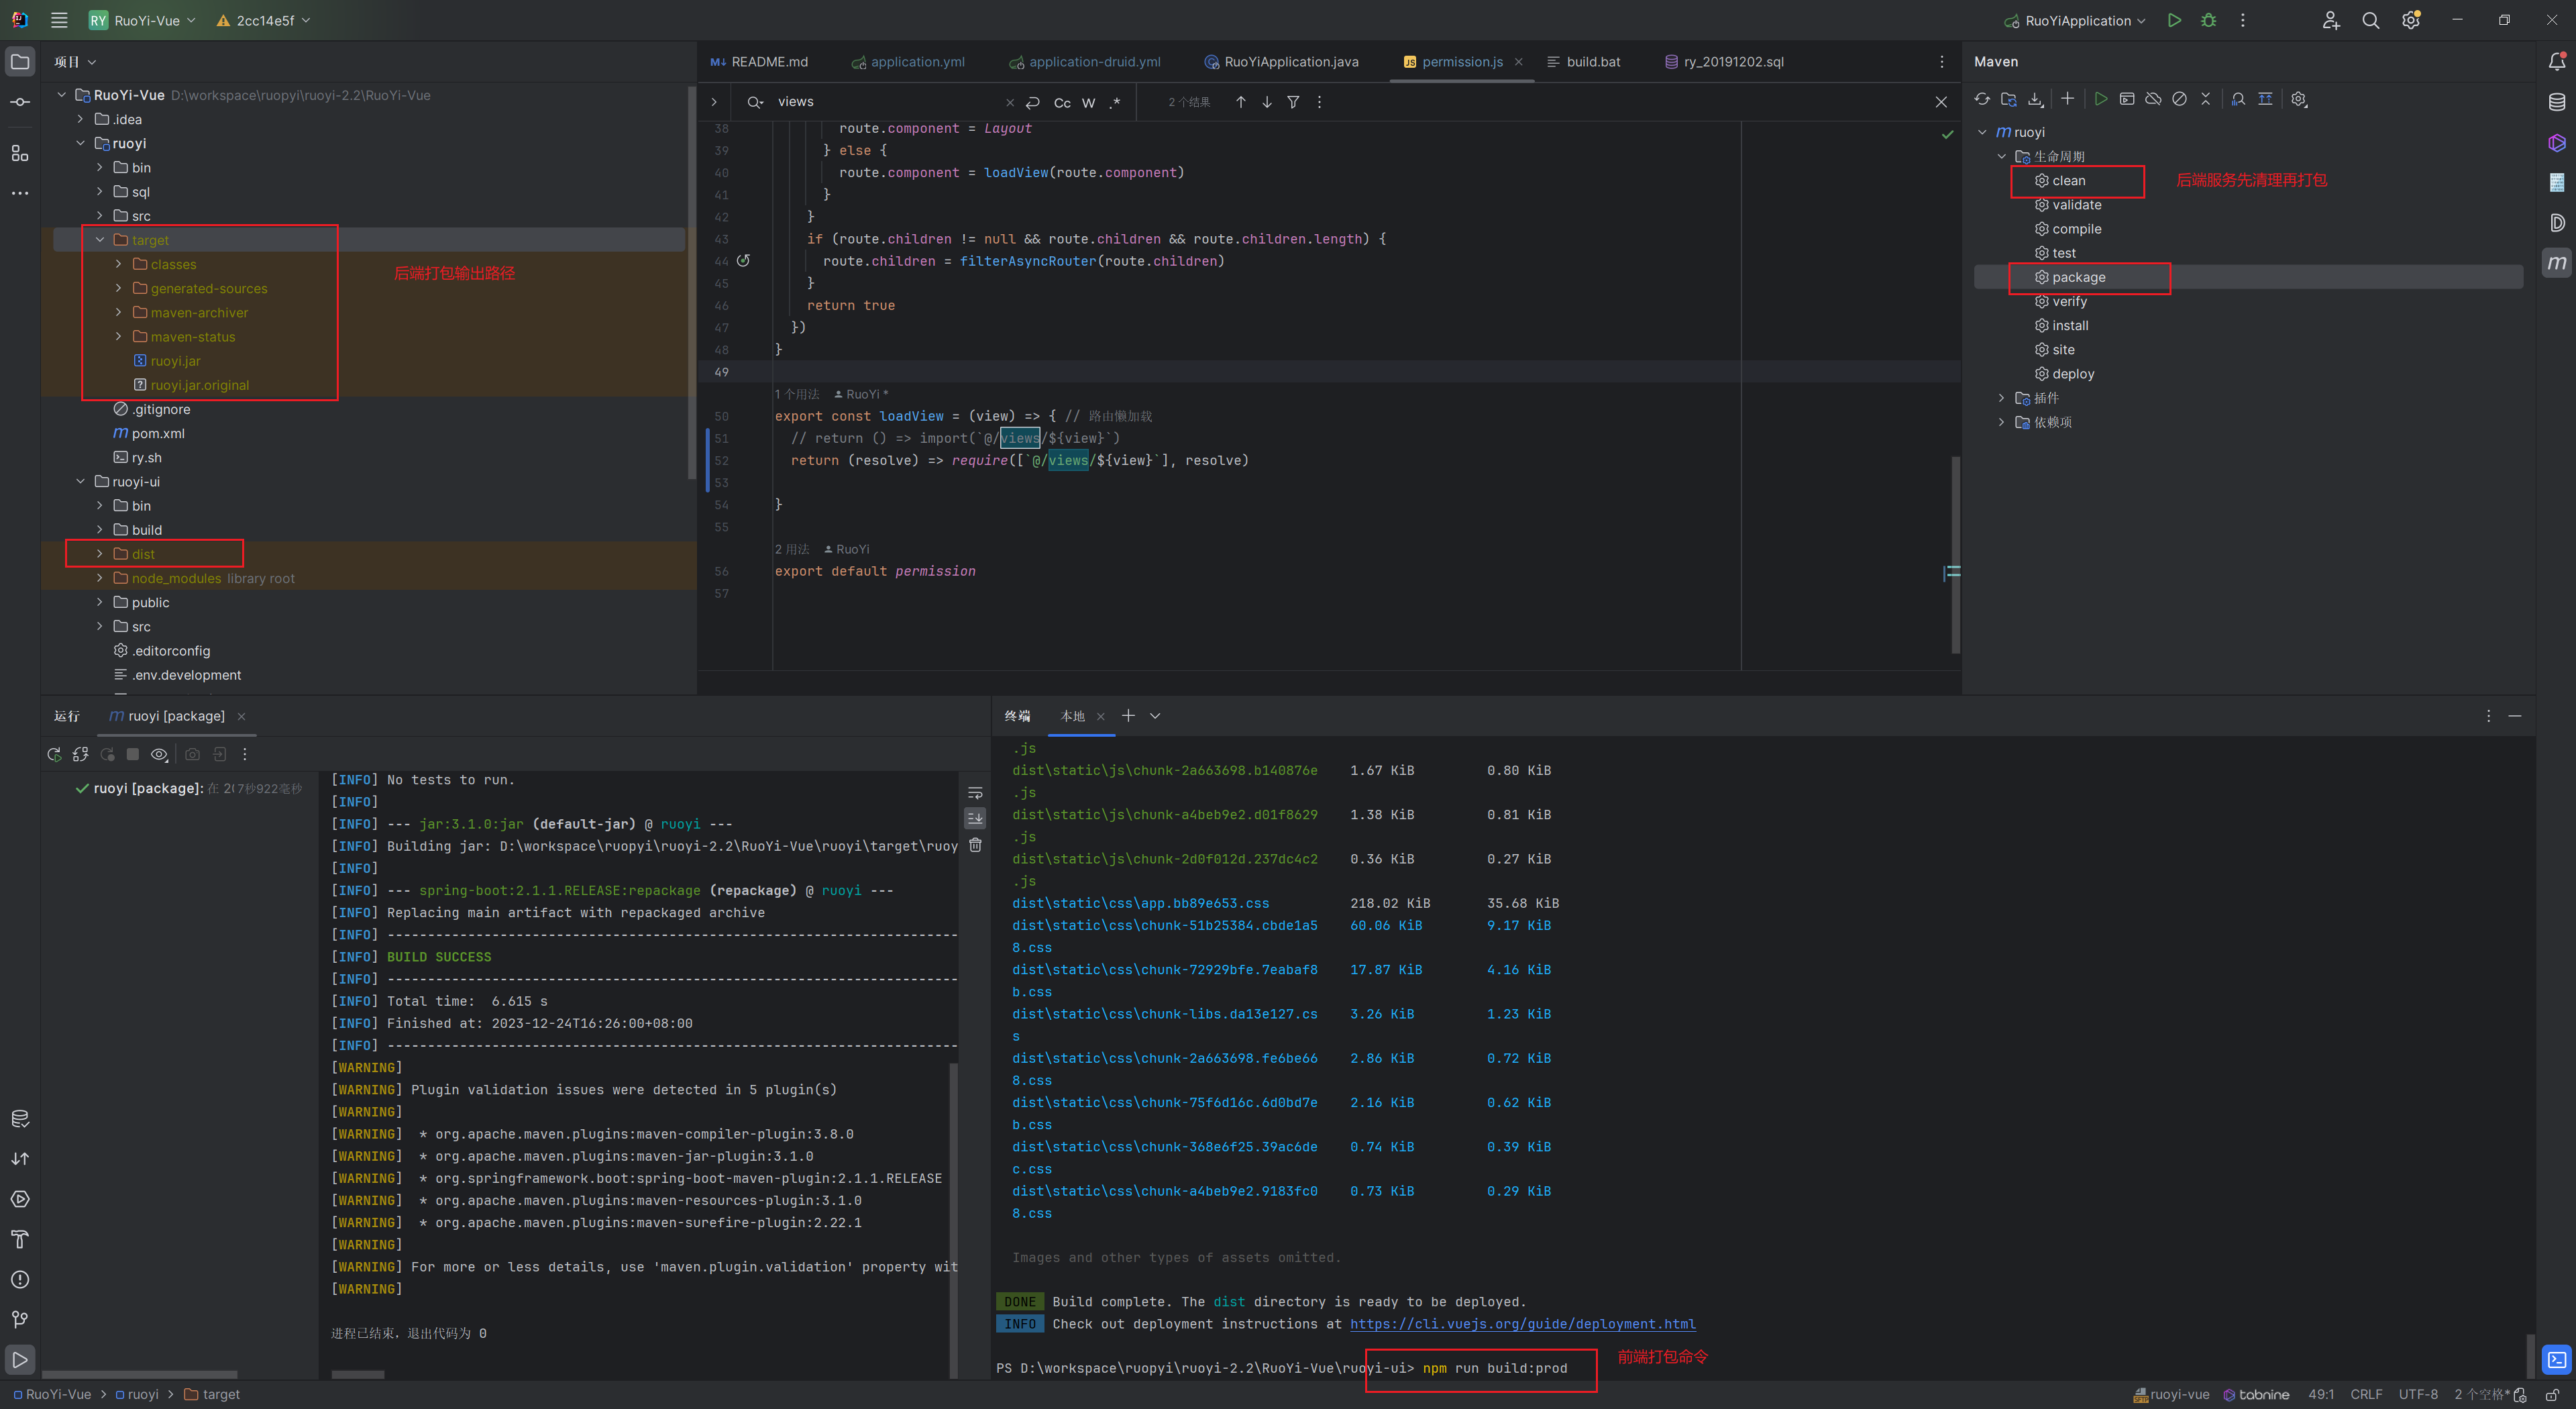Click UTF-8 encoding in status bar

tap(2418, 1394)
